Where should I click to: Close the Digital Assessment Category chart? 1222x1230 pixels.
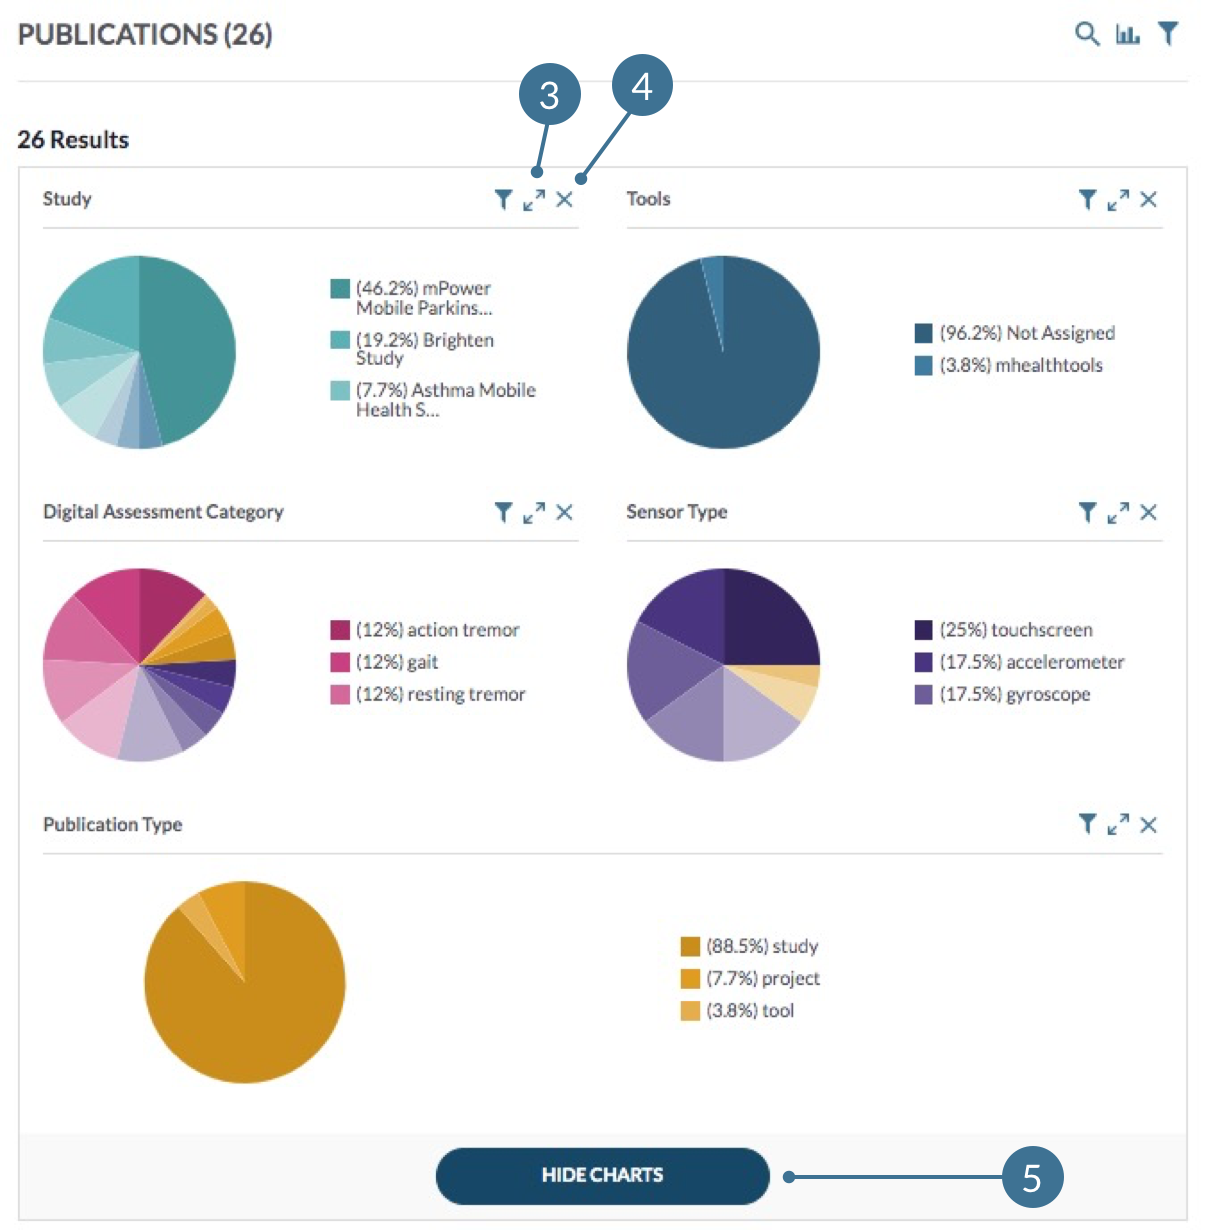pos(565,513)
